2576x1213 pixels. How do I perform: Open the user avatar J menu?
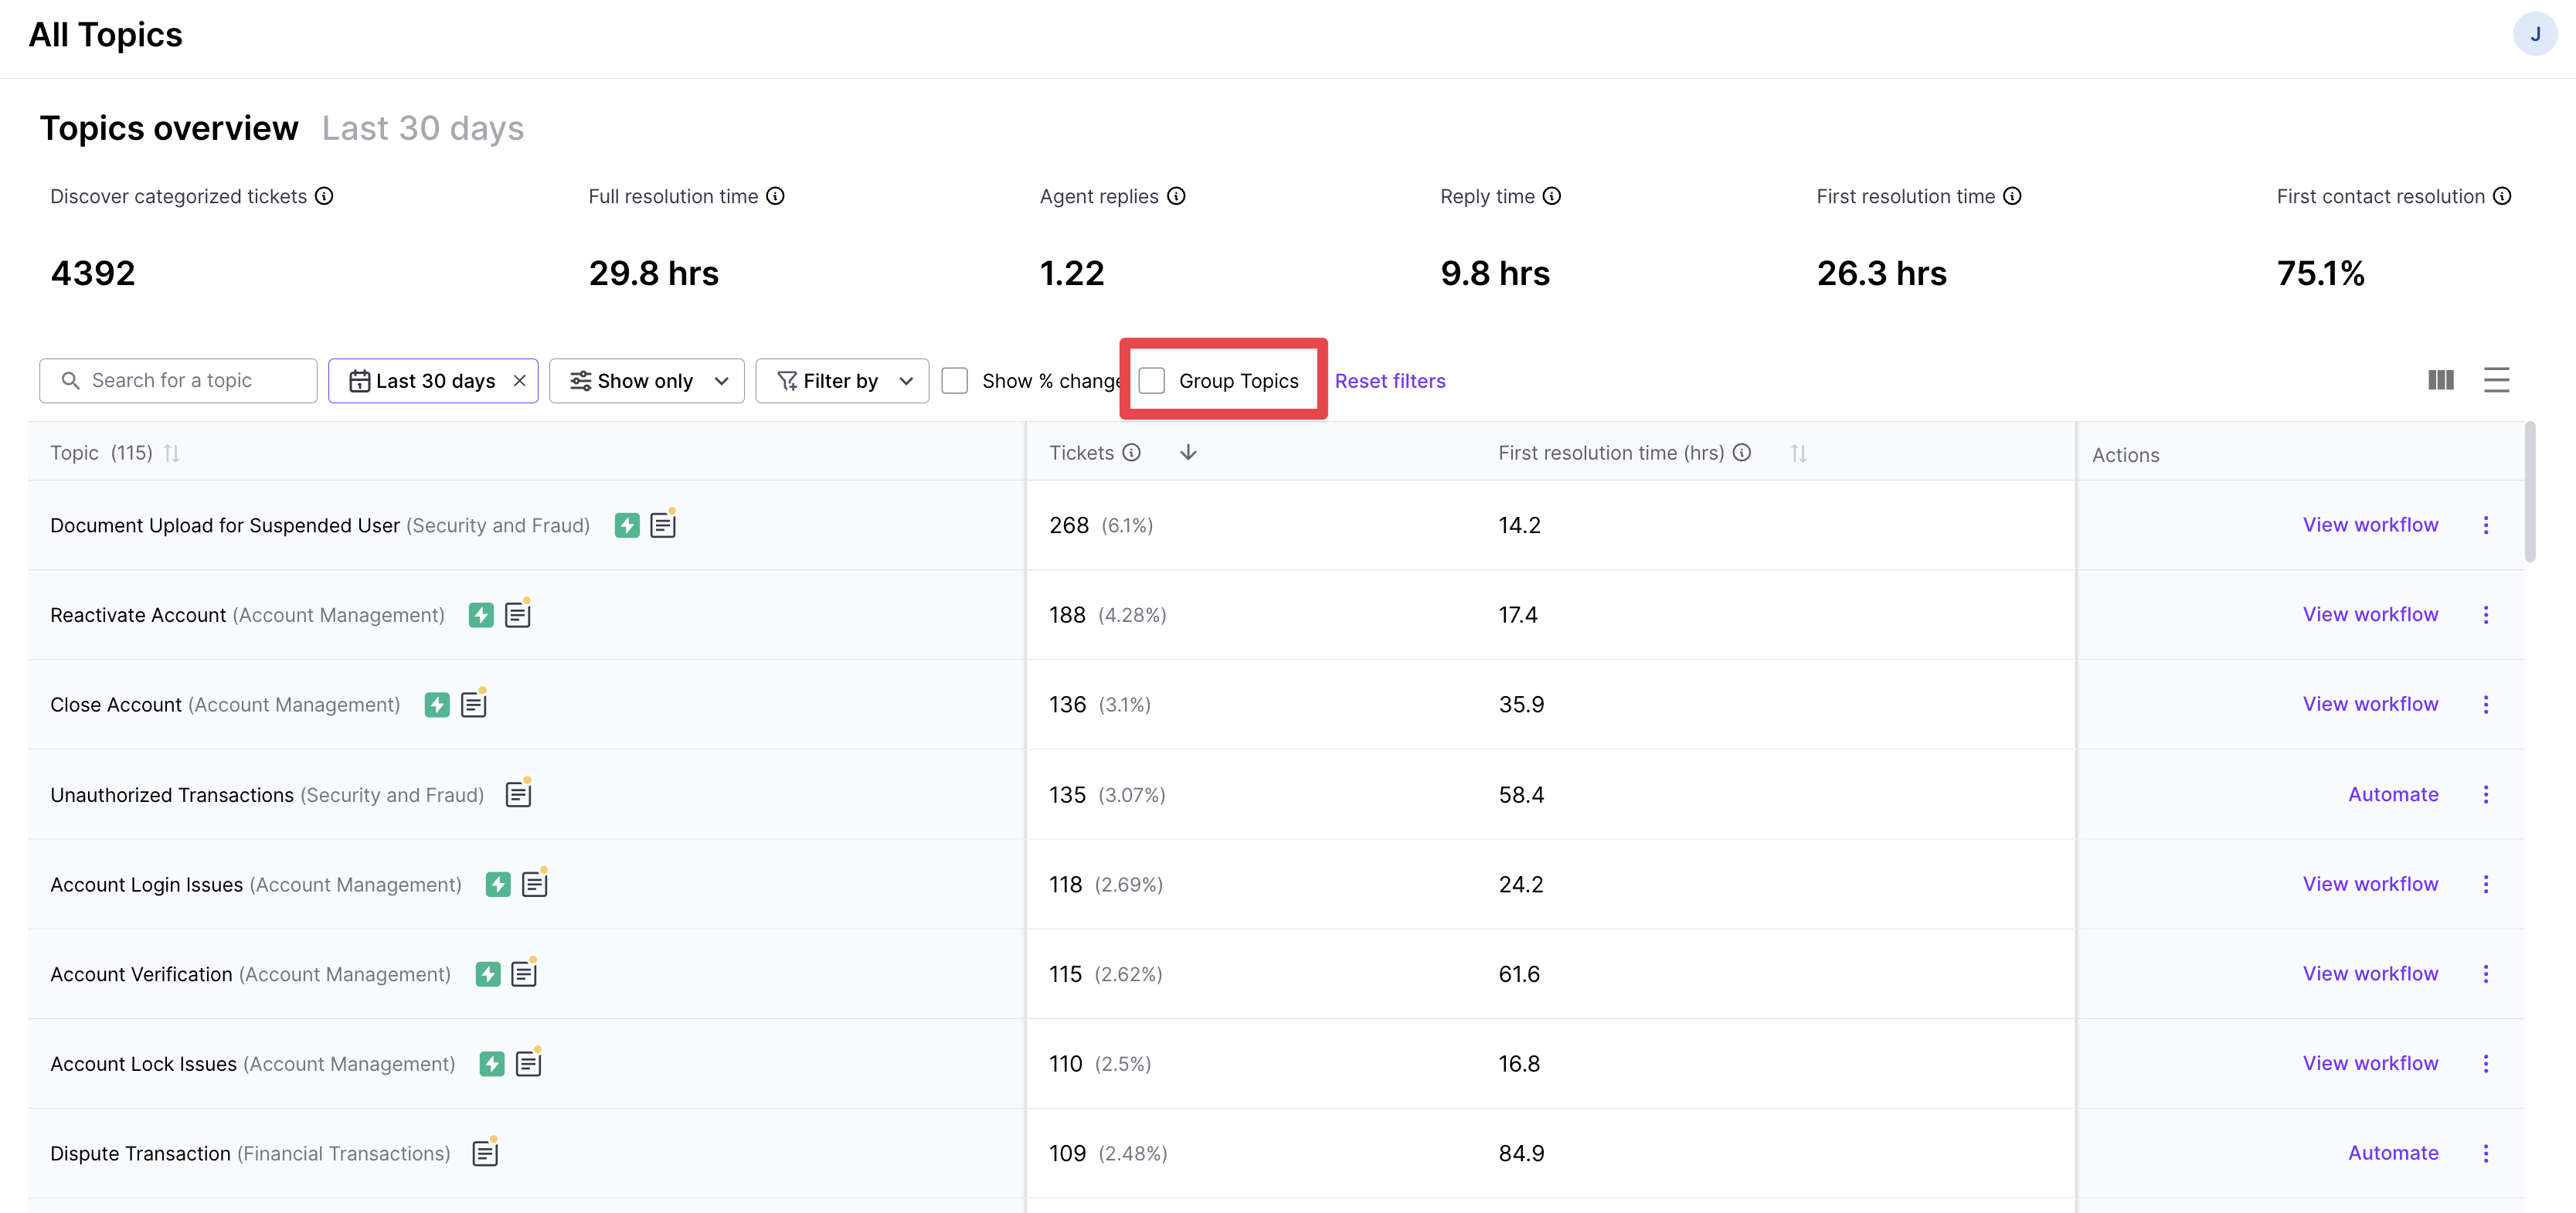[x=2534, y=34]
